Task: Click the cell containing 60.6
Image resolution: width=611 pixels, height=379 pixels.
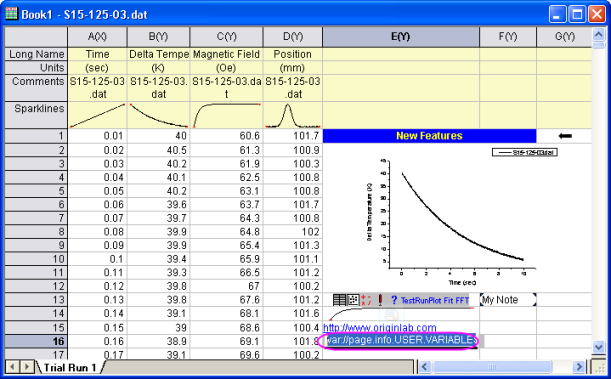Action: [x=226, y=136]
